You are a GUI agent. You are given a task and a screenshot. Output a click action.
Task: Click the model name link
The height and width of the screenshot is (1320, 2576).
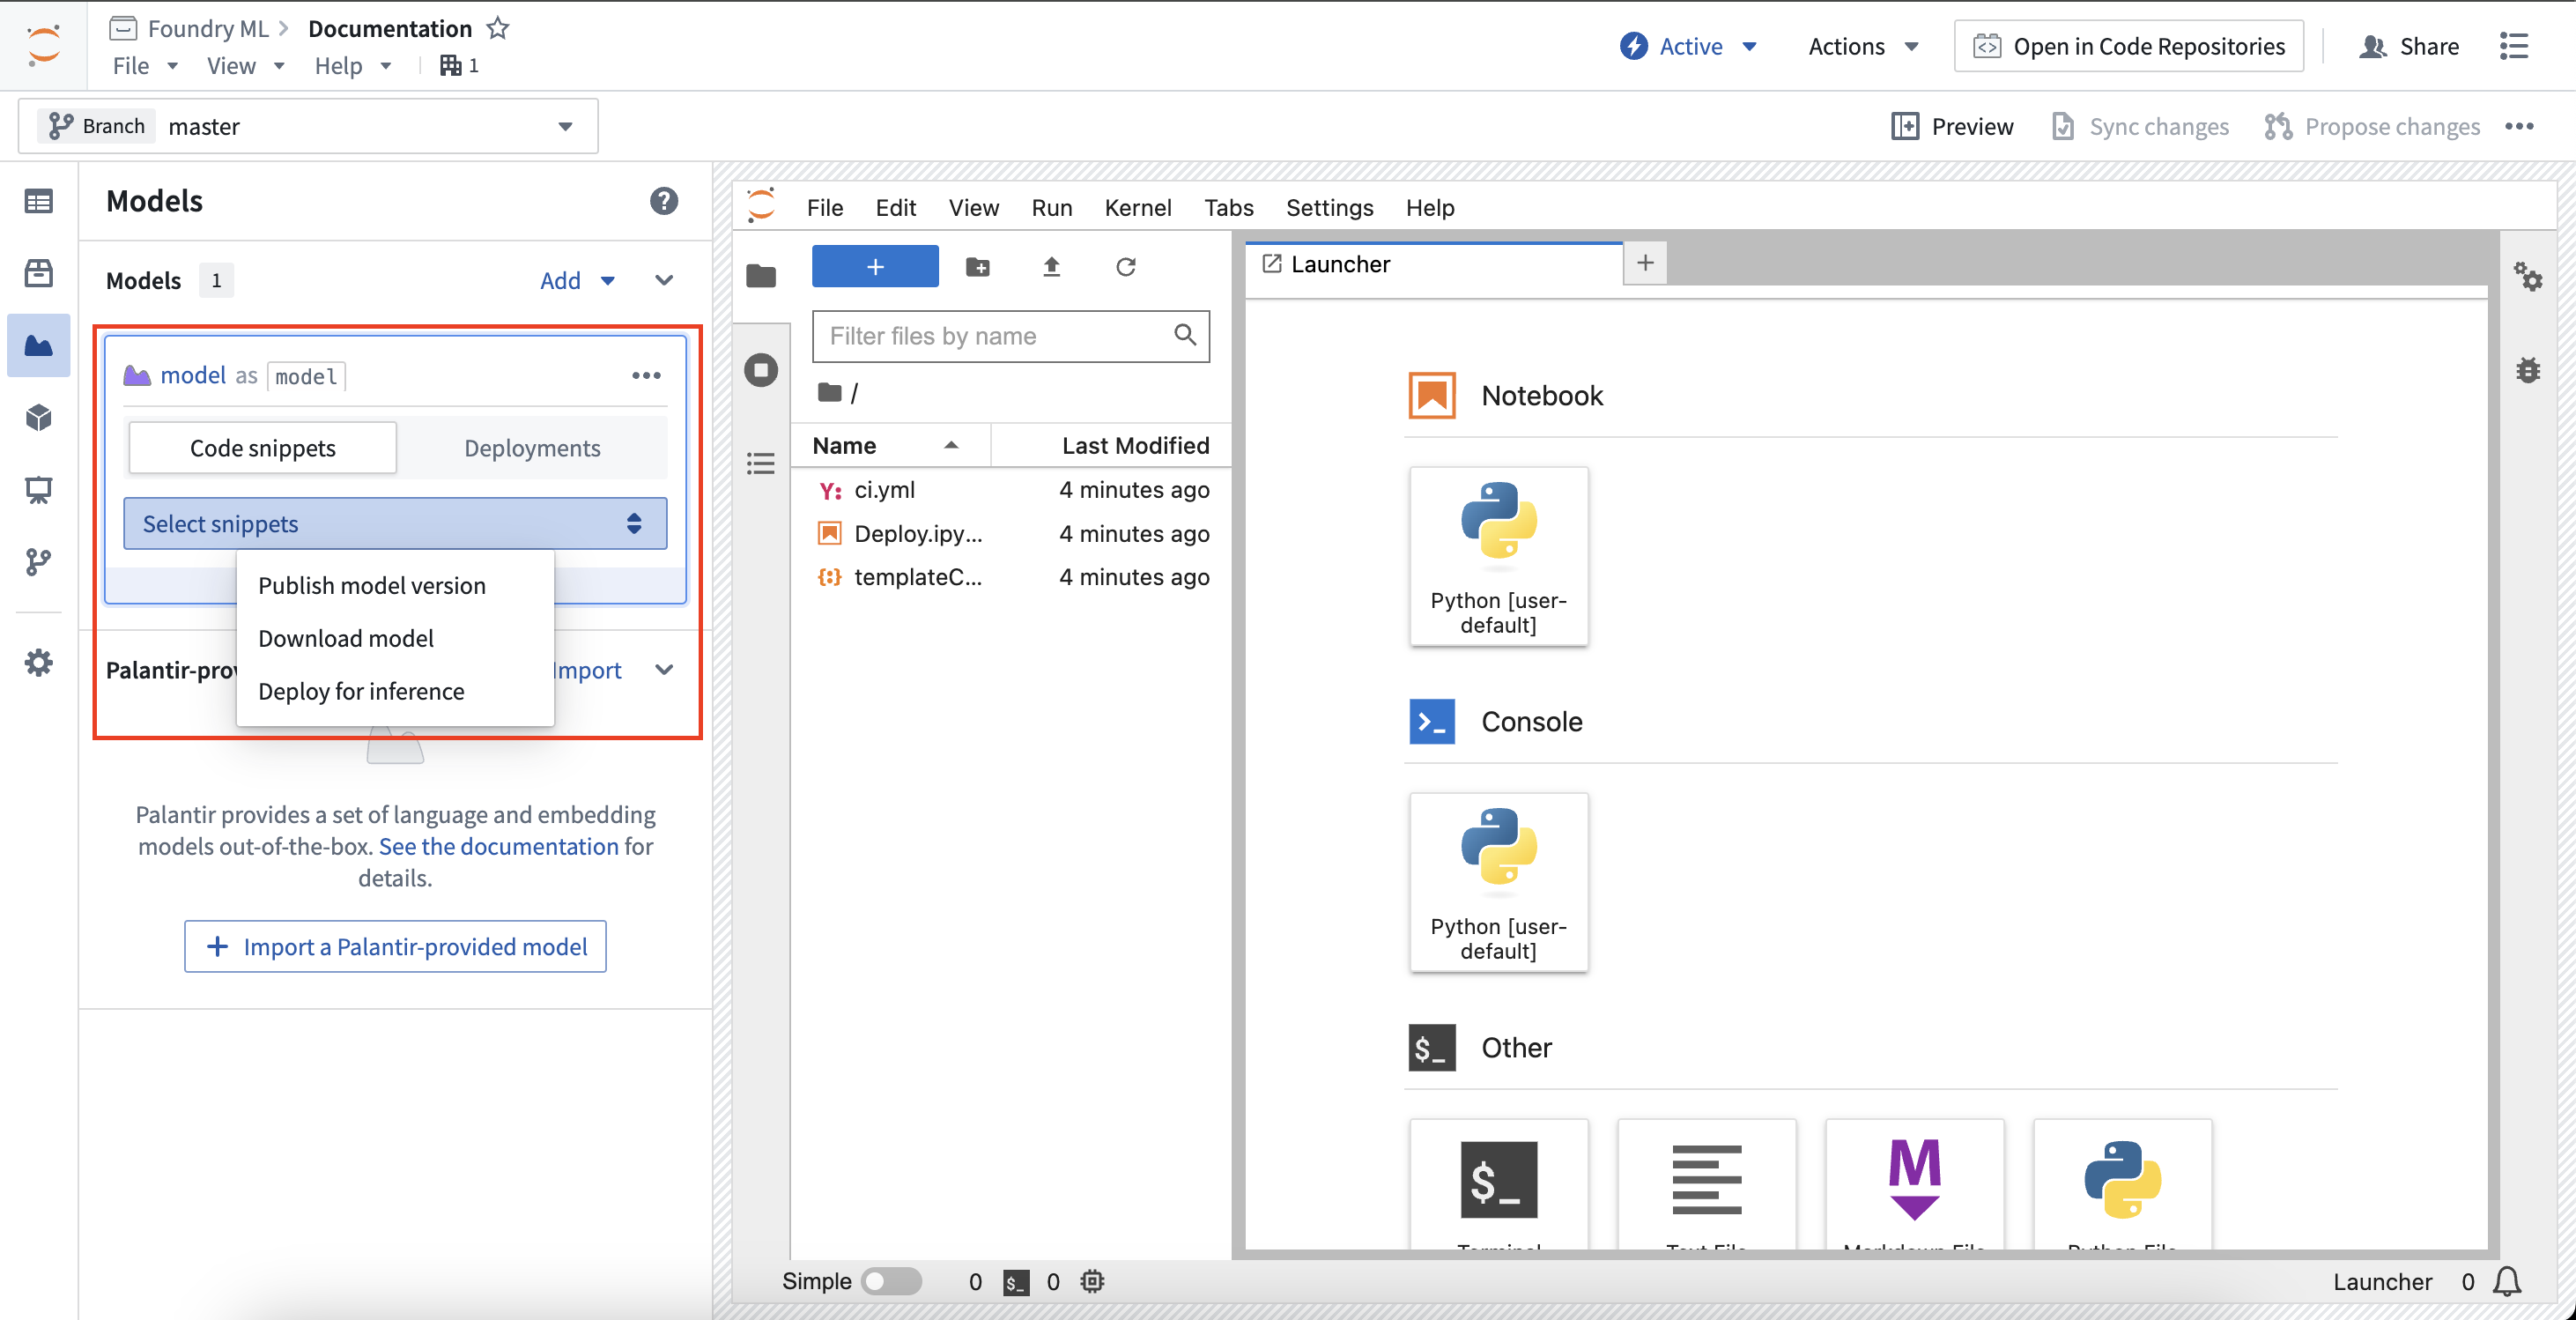tap(192, 375)
